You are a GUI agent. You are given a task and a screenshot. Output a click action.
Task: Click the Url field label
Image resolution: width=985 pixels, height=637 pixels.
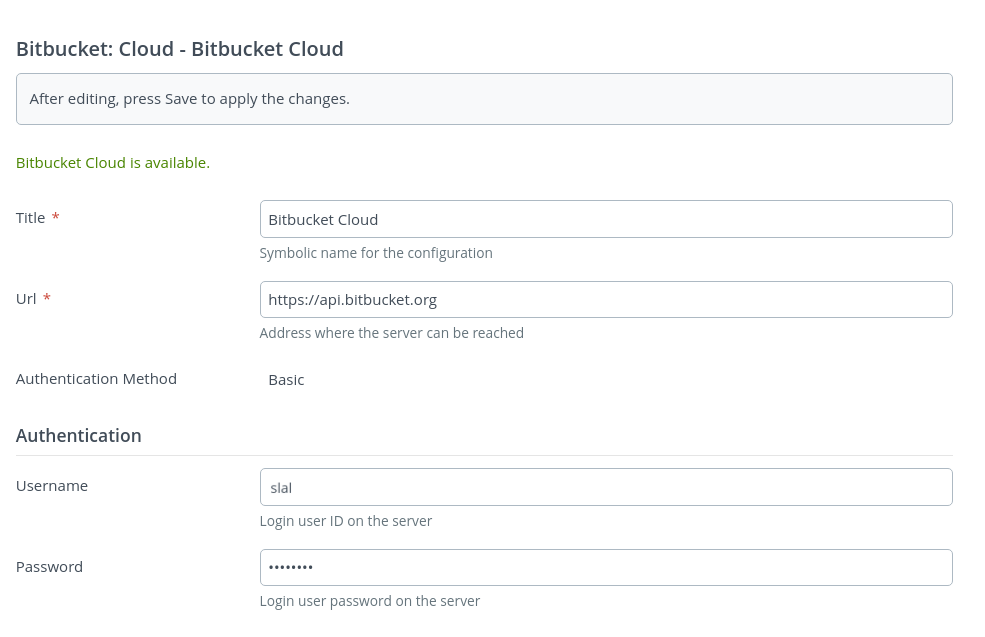[26, 299]
